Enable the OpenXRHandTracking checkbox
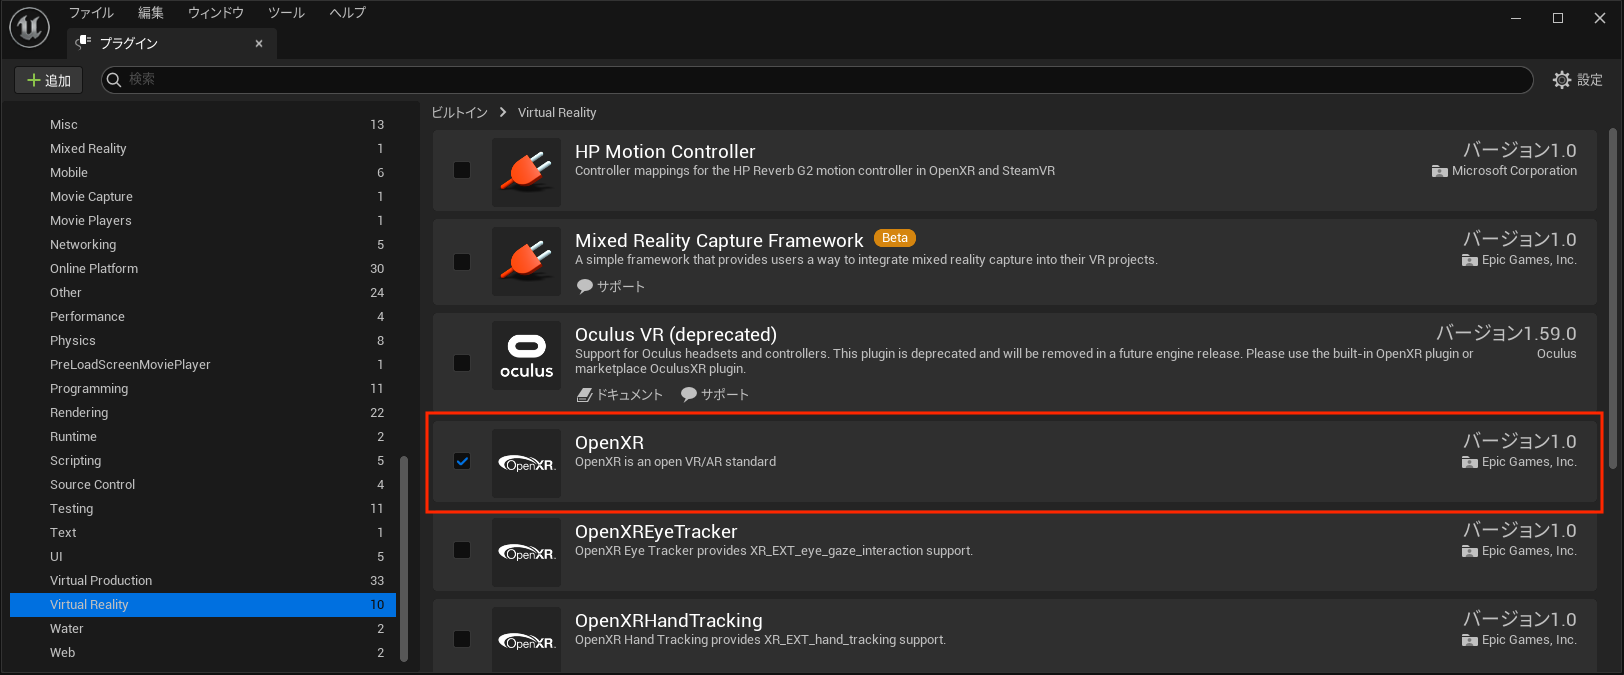 [462, 639]
